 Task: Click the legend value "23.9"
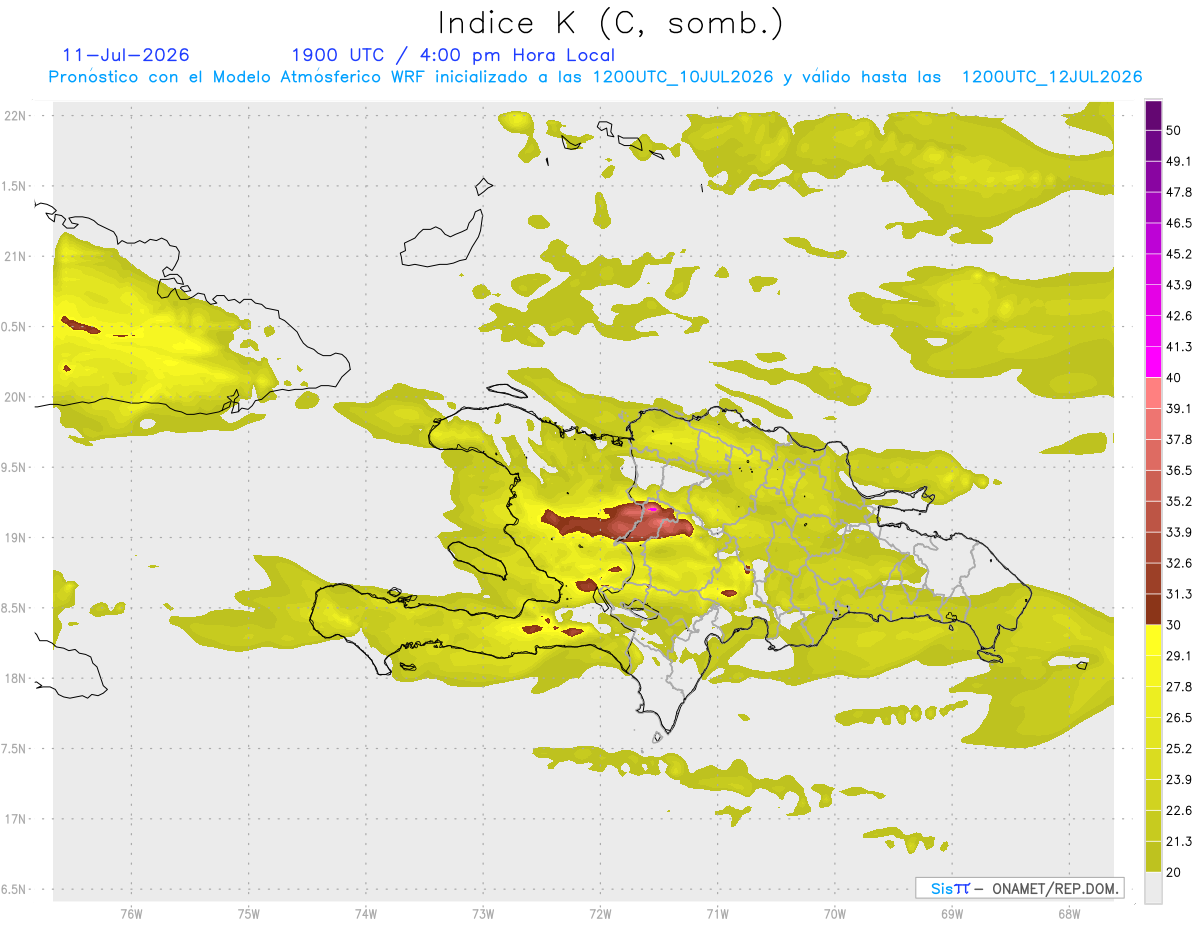(1180, 779)
